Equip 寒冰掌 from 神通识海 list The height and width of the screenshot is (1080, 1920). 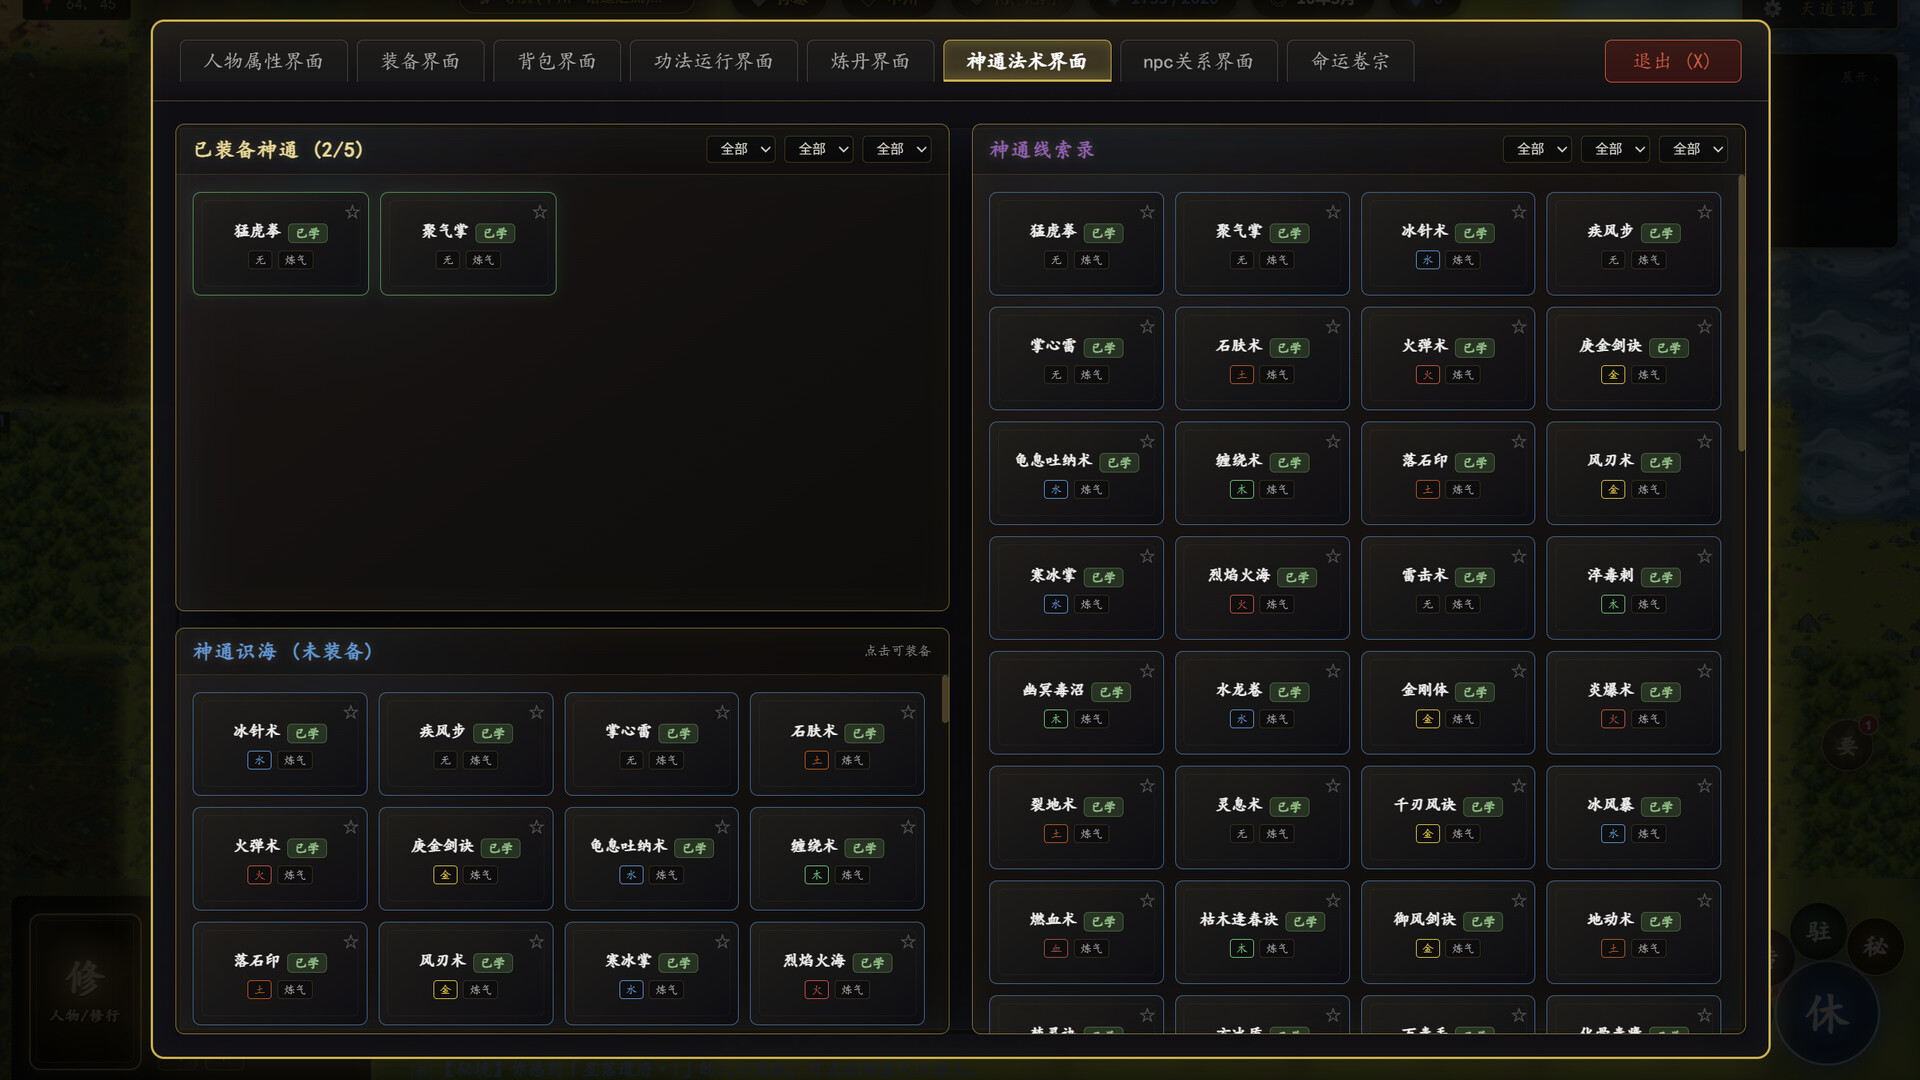[x=652, y=973]
